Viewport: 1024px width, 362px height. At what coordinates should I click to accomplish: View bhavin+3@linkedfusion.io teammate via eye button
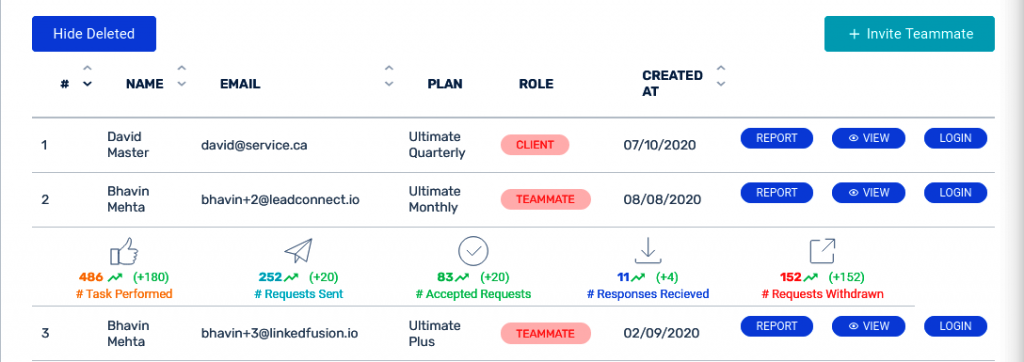(x=869, y=327)
